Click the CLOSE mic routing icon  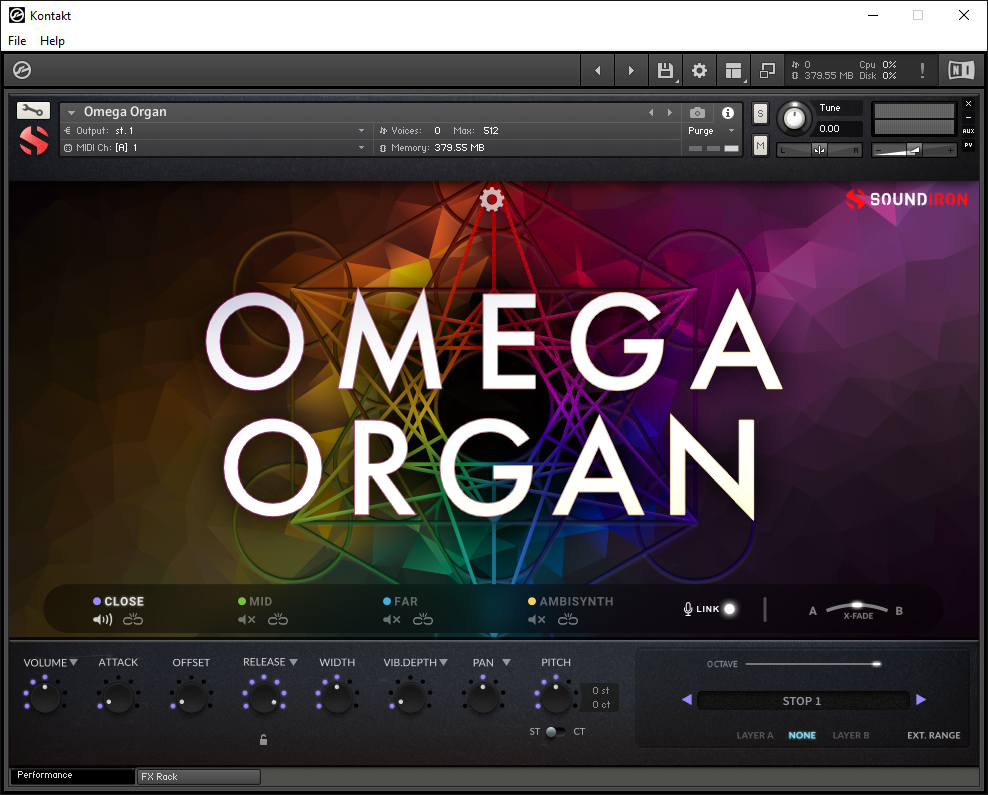click(133, 620)
